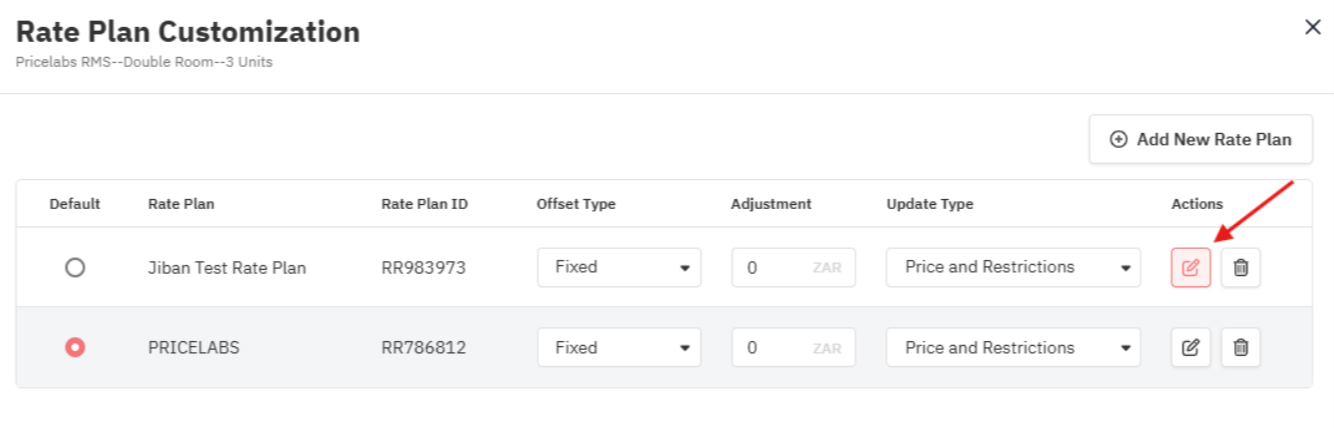Image resolution: width=1334 pixels, height=428 pixels.
Task: Close the Rate Plan Customization dialog
Action: tap(1312, 28)
